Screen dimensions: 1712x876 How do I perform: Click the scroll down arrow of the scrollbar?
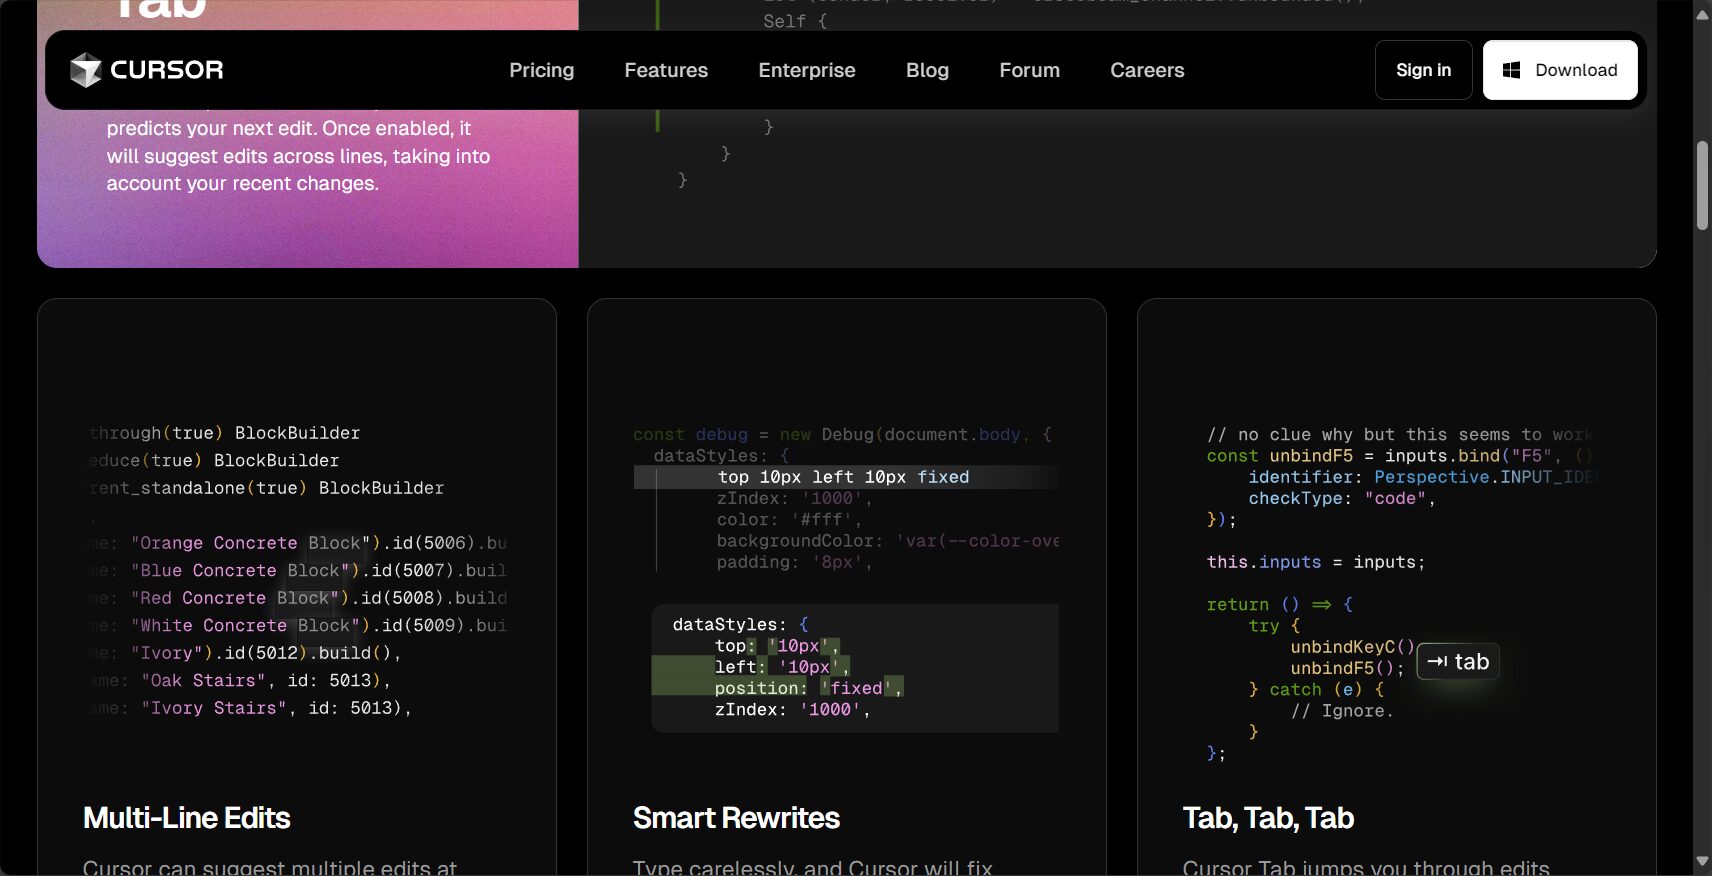[1702, 861]
